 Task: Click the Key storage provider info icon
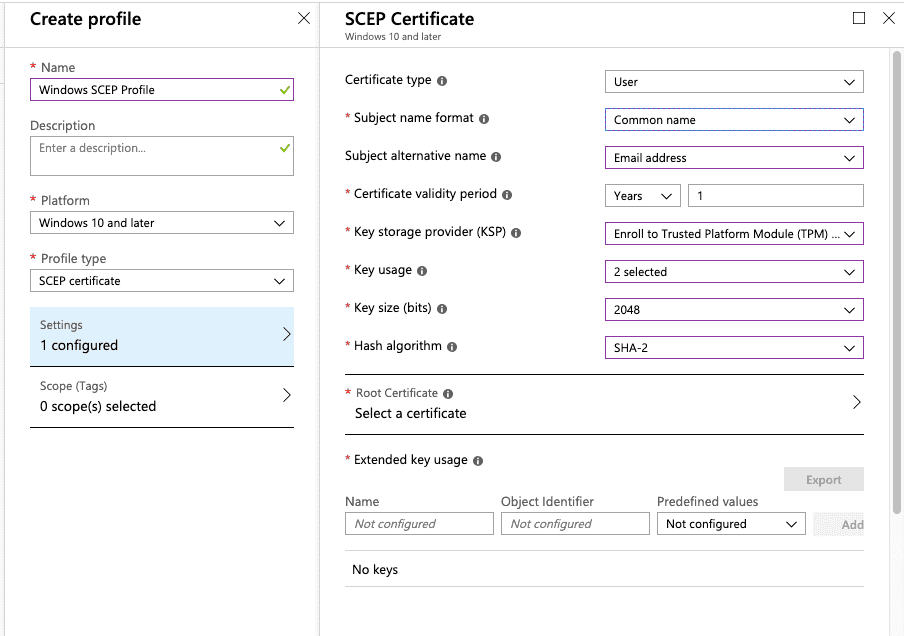(x=516, y=233)
